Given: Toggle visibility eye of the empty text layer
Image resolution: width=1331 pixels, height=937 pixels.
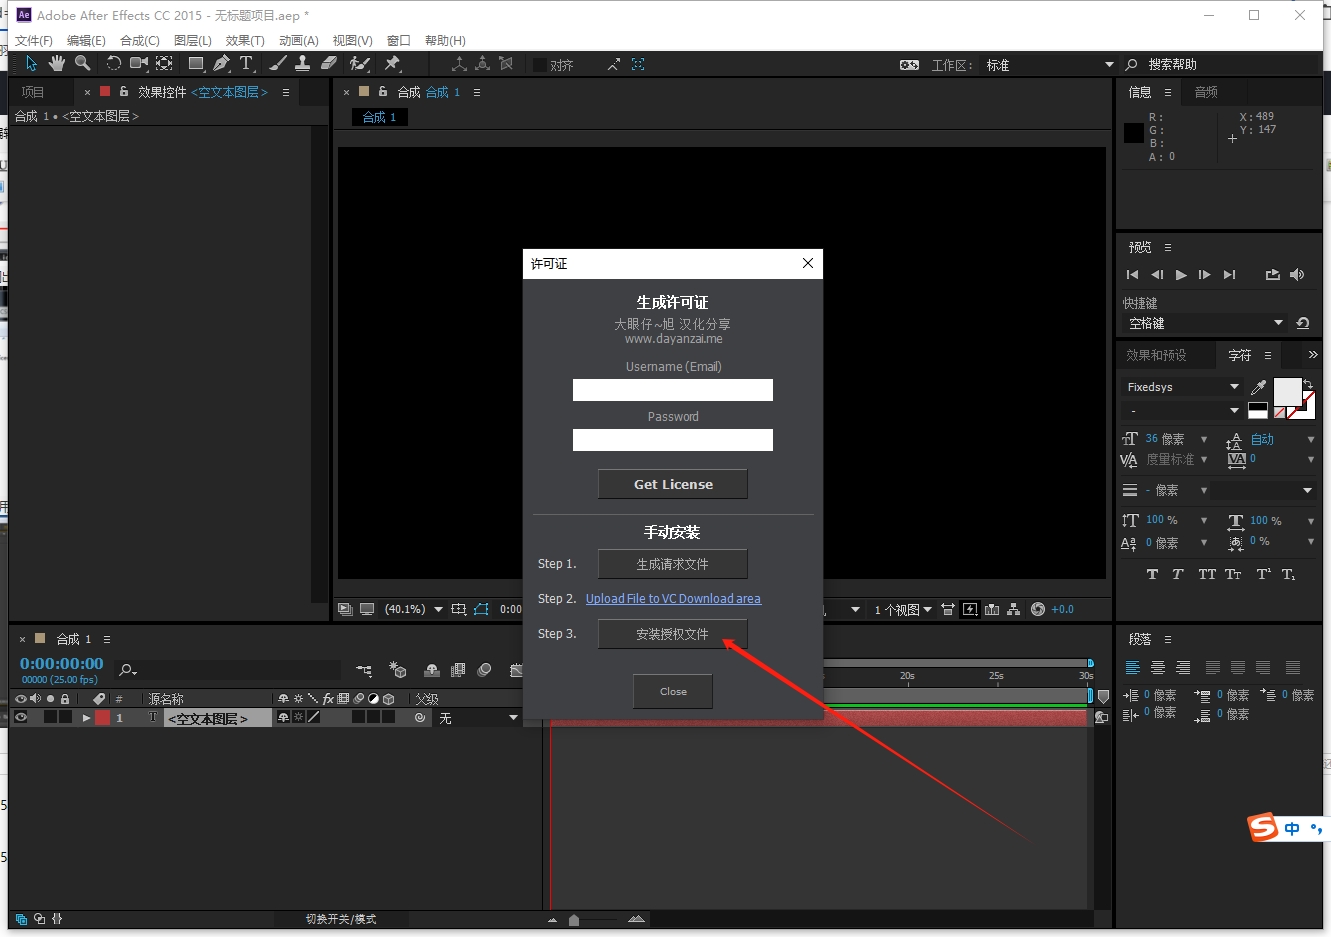Looking at the screenshot, I should point(20,717).
